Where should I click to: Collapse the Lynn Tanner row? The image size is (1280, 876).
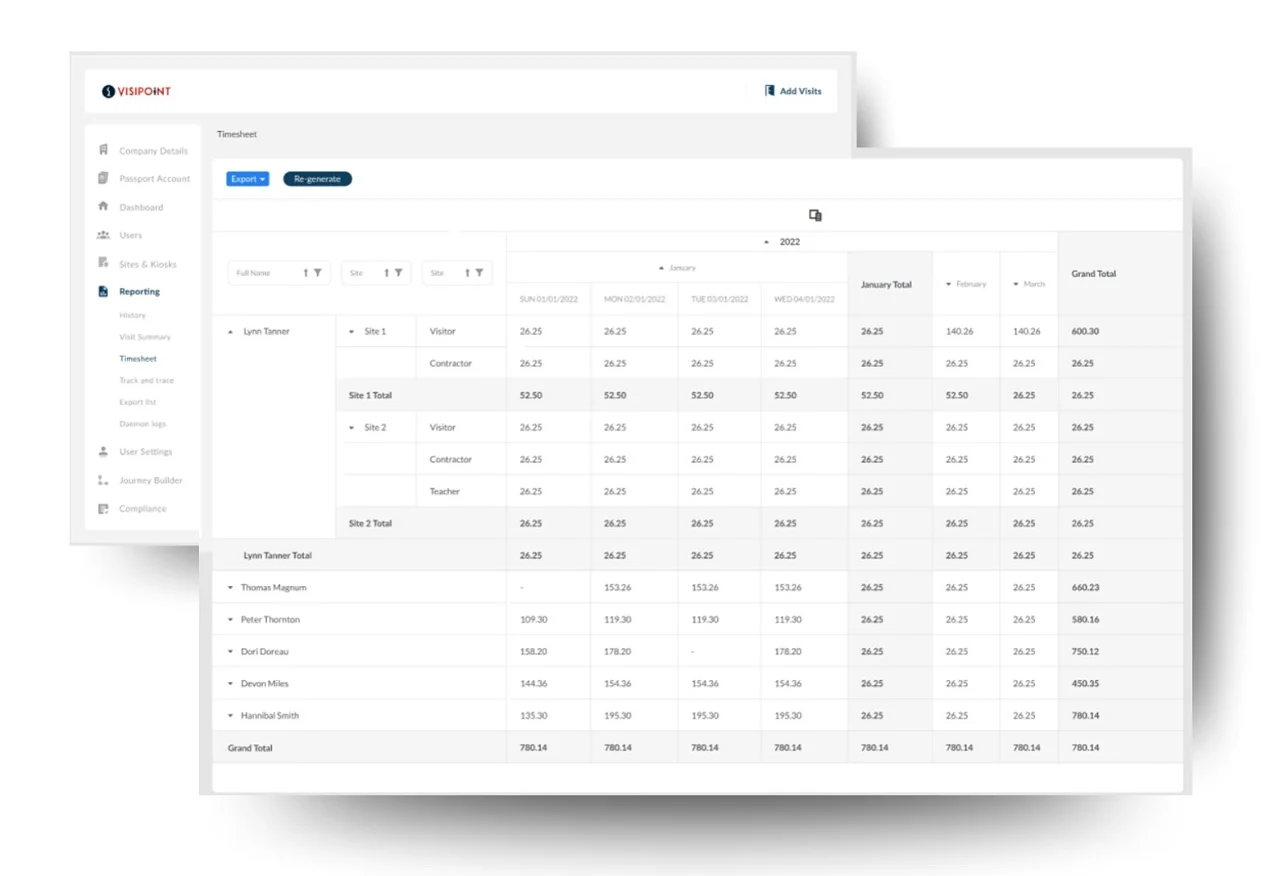(231, 331)
